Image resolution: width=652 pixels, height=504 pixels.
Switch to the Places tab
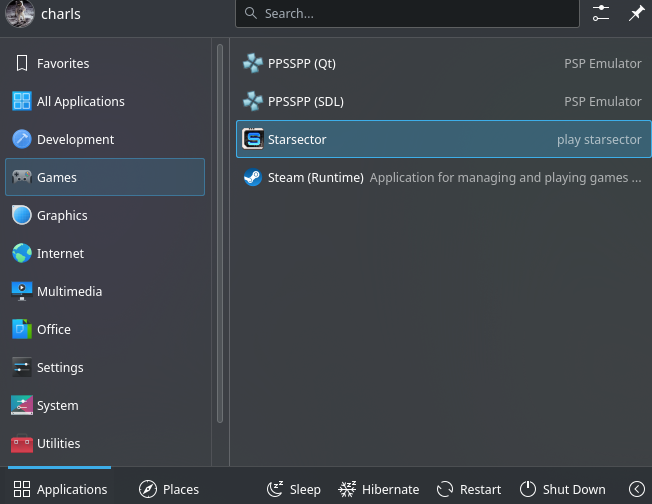tap(169, 489)
